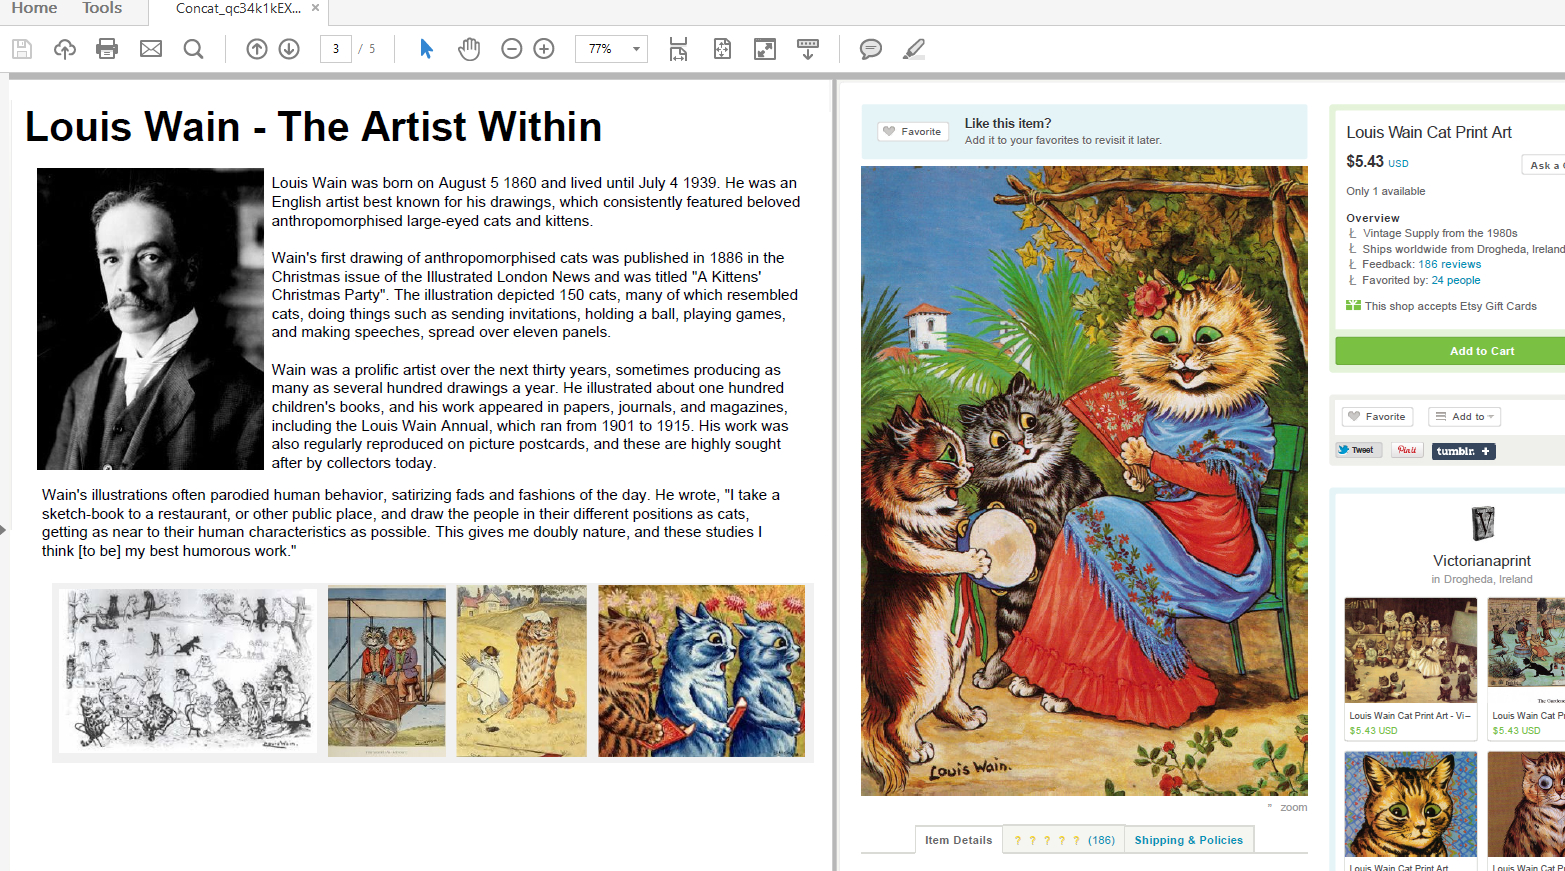Screen dimensions: 1565x871
Task: Go to the next page
Action: pos(289,49)
